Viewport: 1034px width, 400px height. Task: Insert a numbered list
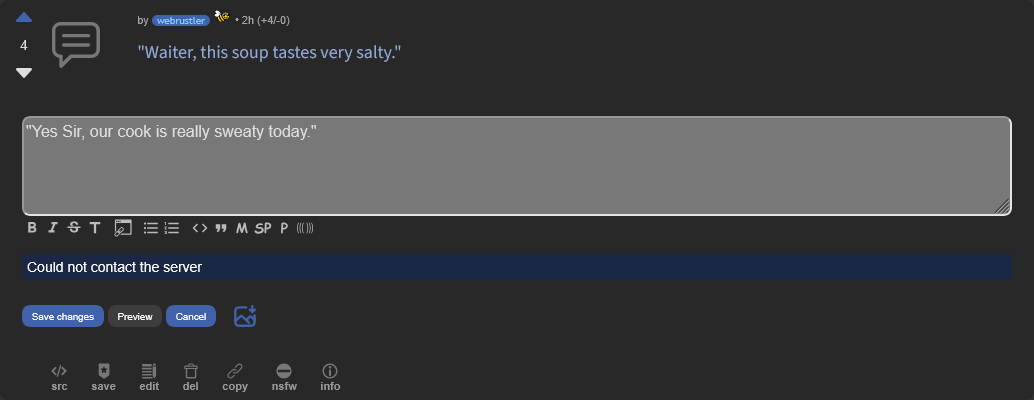click(172, 228)
